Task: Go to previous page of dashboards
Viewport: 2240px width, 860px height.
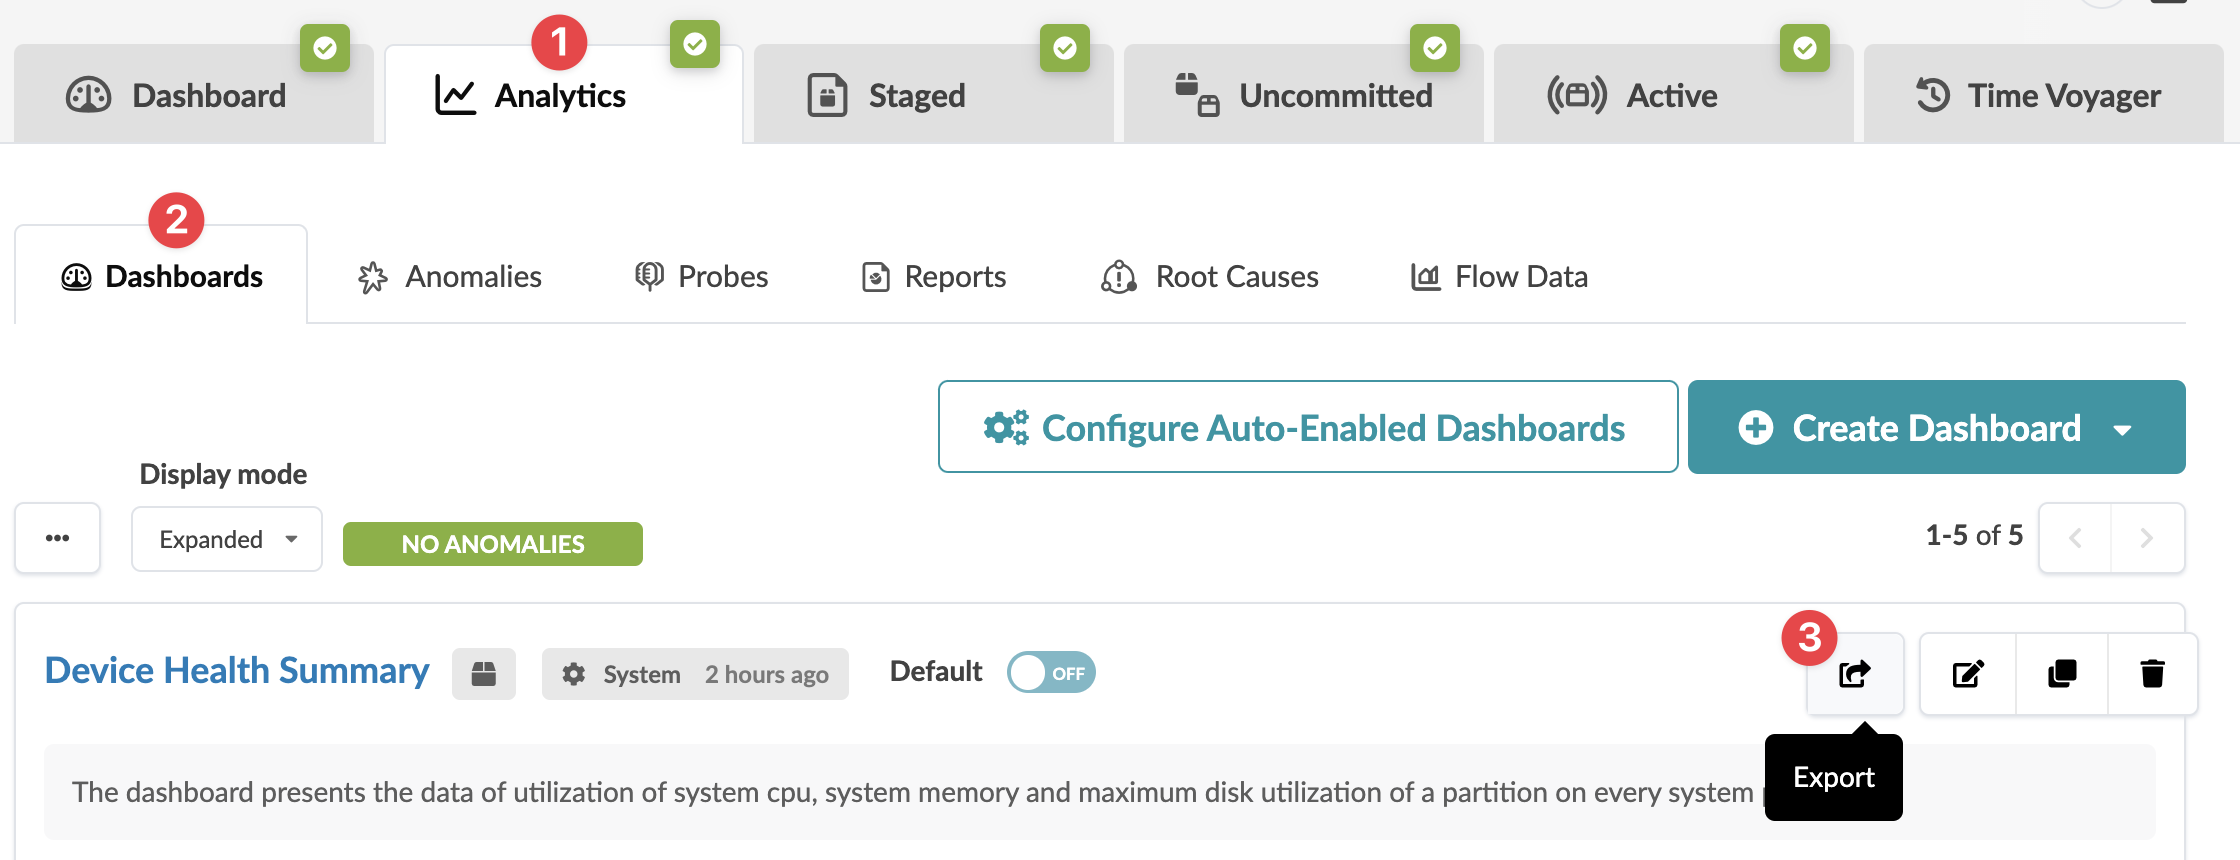Action: click(x=2075, y=538)
